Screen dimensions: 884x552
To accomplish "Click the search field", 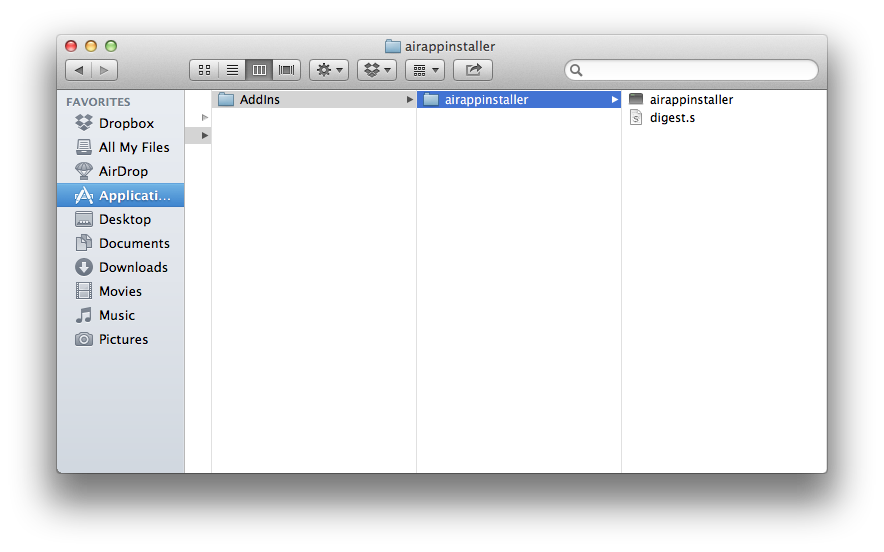I will pos(691,70).
